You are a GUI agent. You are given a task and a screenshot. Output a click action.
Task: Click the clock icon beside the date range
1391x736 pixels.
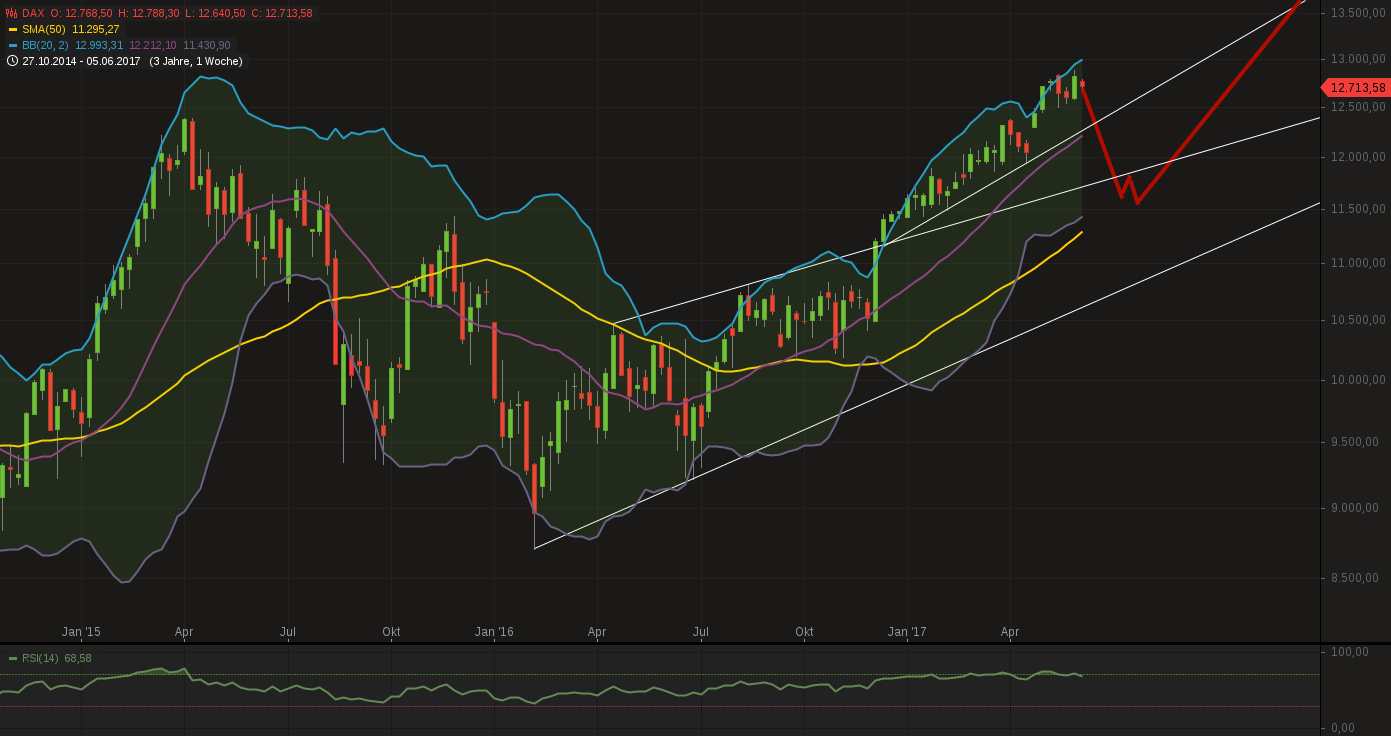pyautogui.click(x=12, y=61)
